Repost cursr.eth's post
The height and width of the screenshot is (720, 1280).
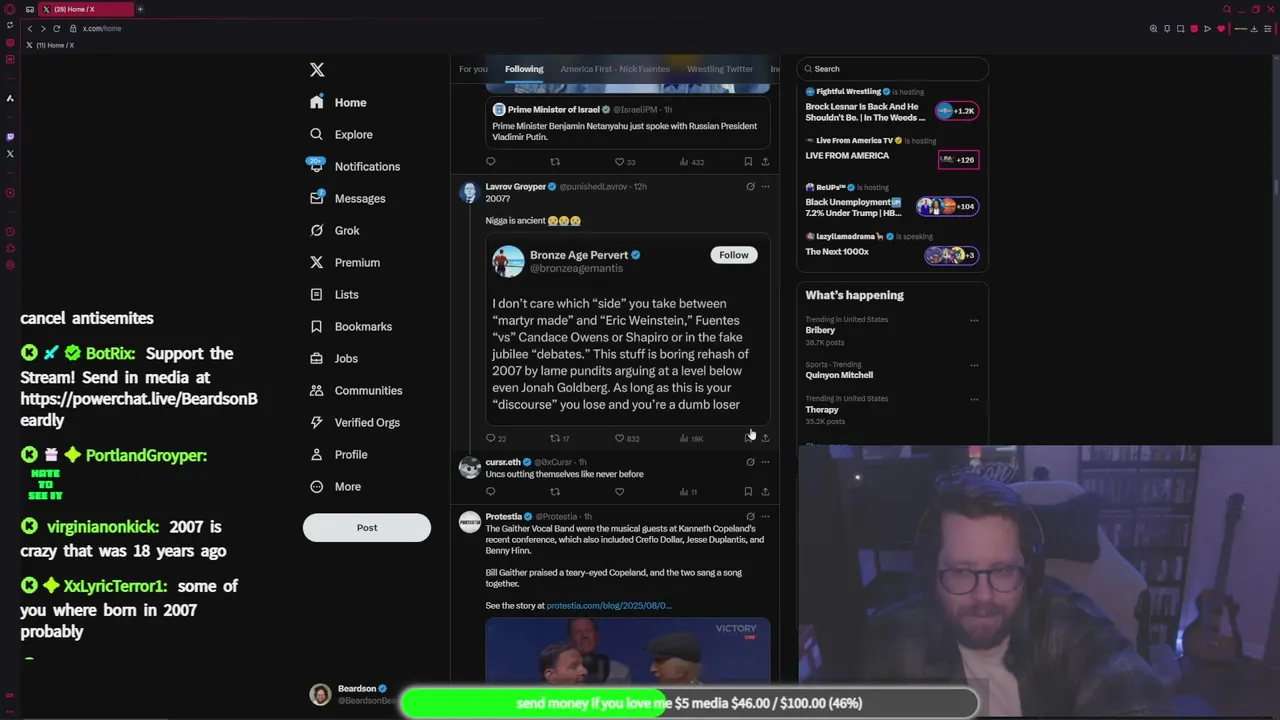coord(555,491)
